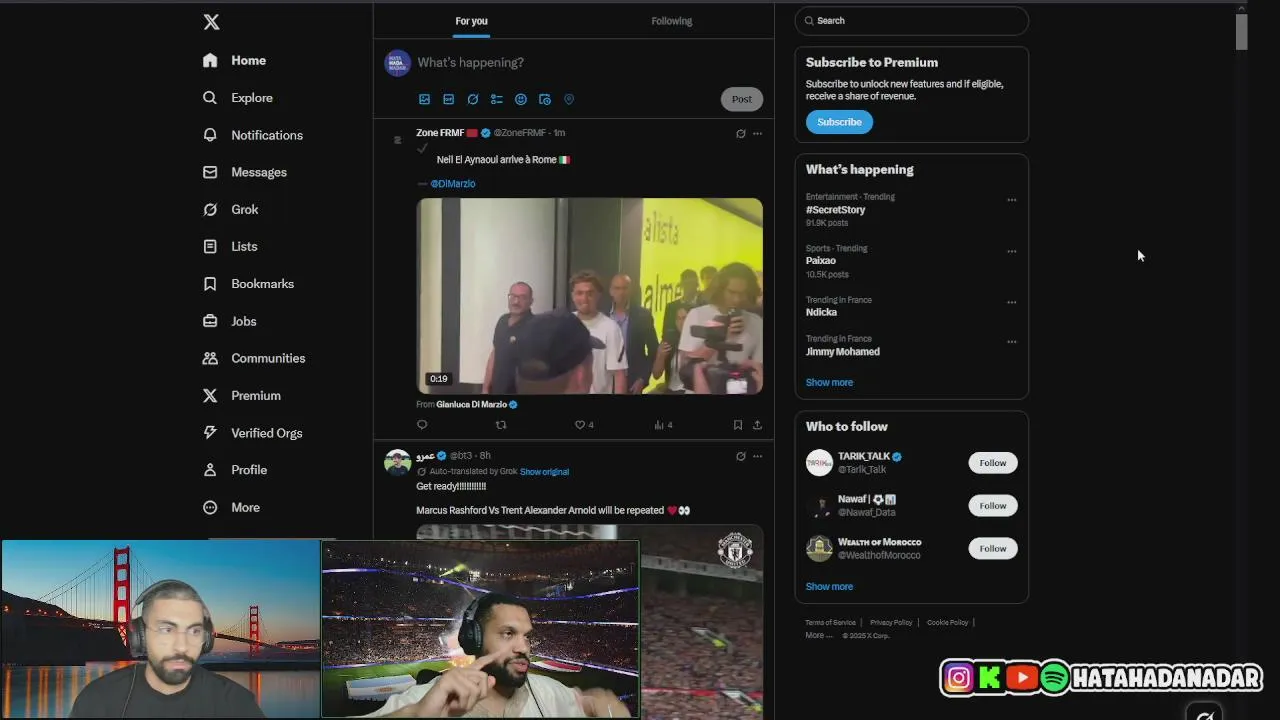This screenshot has height=720, width=1280.
Task: Open the Paixao trend
Action: pyautogui.click(x=821, y=261)
